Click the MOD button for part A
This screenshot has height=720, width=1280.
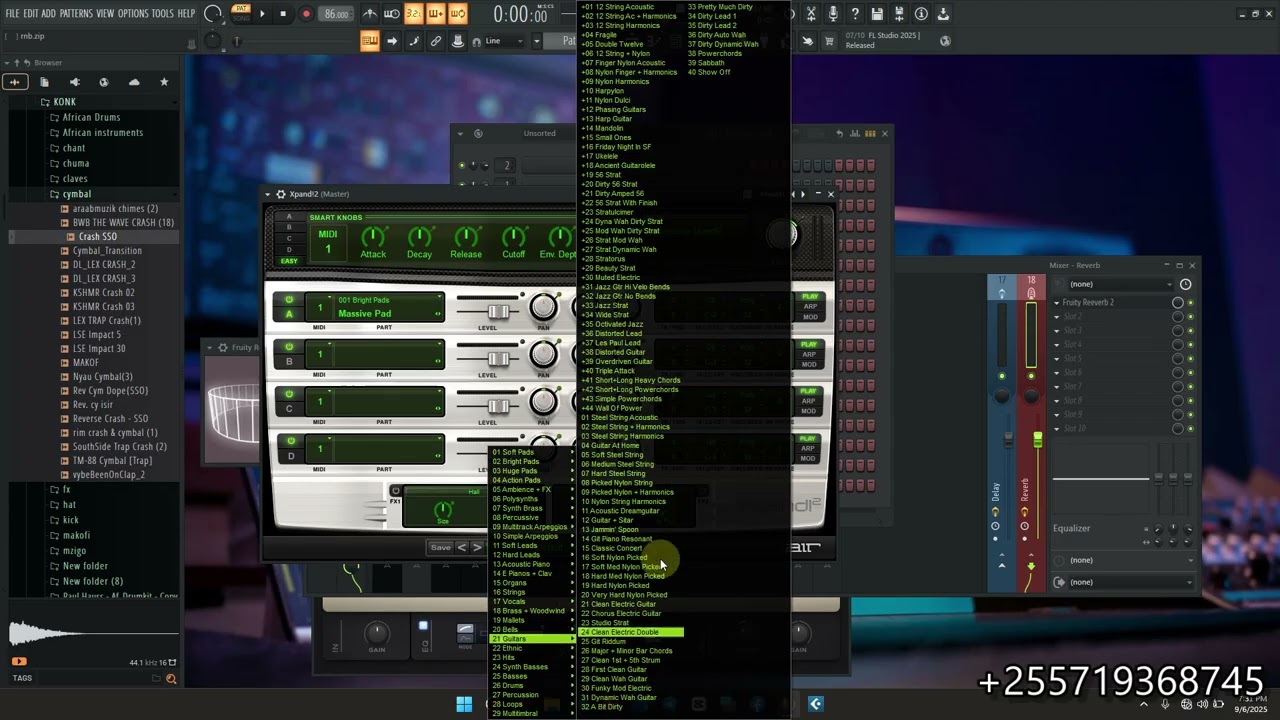point(810,317)
